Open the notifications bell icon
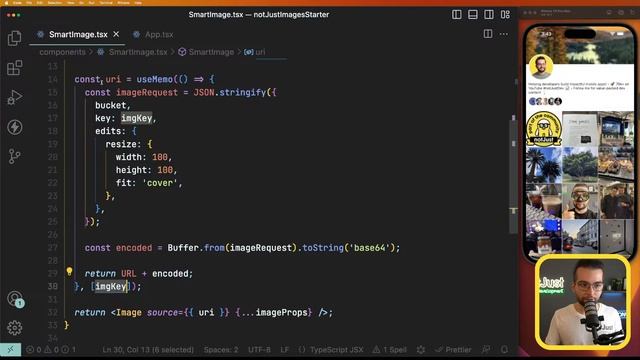Screen dimensions: 640x360 click(504, 350)
